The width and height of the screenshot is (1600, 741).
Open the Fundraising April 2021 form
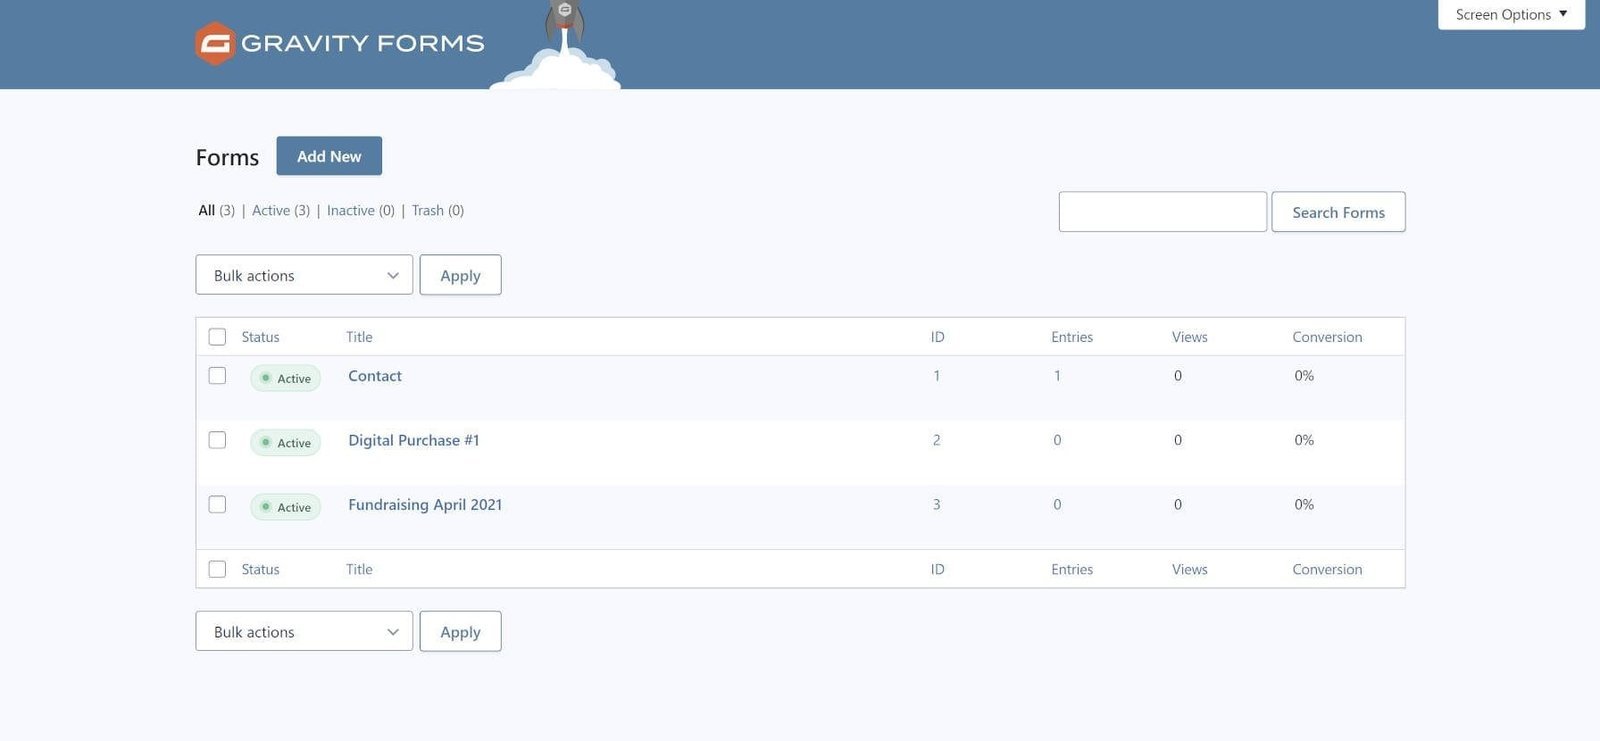pos(425,505)
